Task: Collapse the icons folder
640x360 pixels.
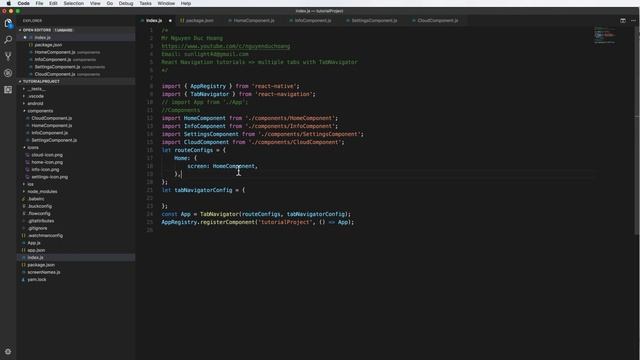Action: coord(24,147)
